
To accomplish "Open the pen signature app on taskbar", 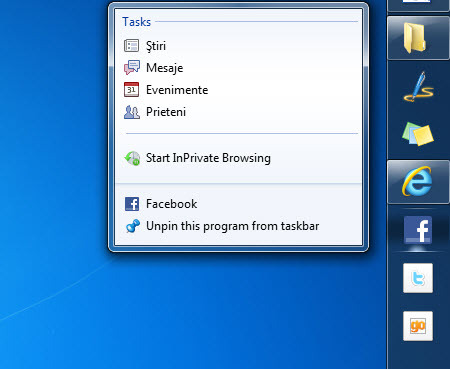I will coord(418,86).
